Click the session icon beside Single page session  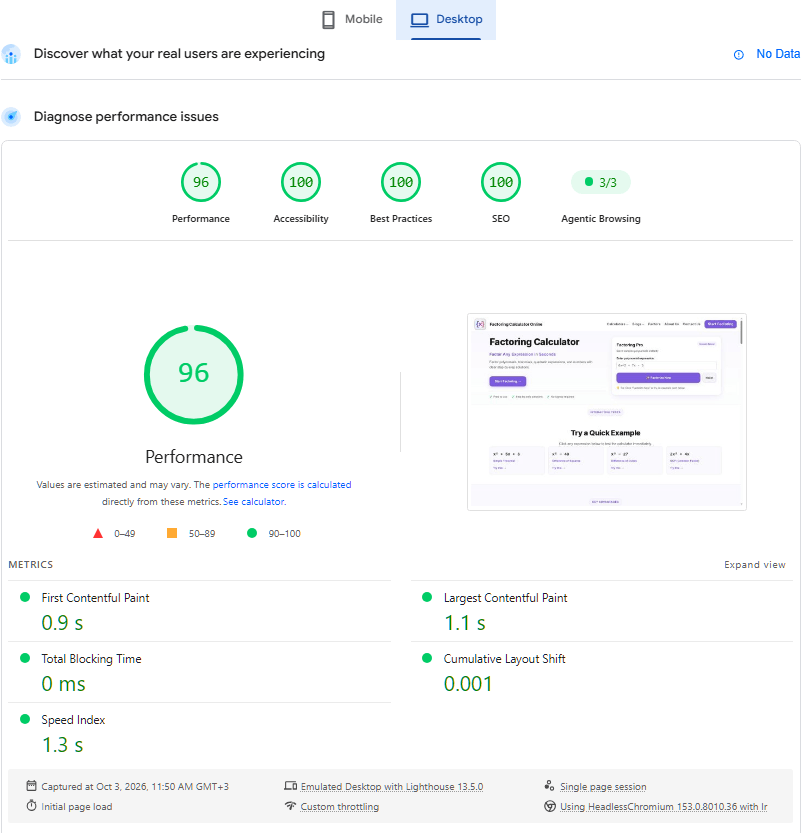pos(550,786)
